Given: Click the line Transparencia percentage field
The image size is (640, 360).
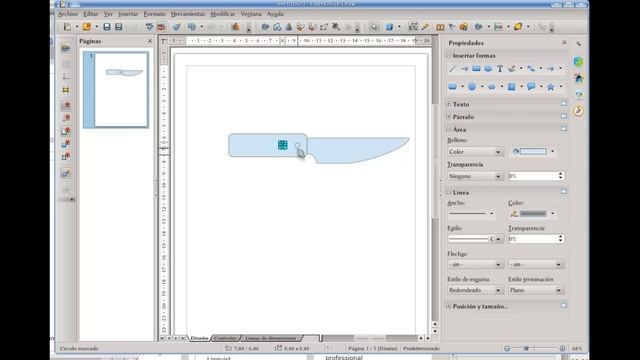Looking at the screenshot, I should point(536,239).
